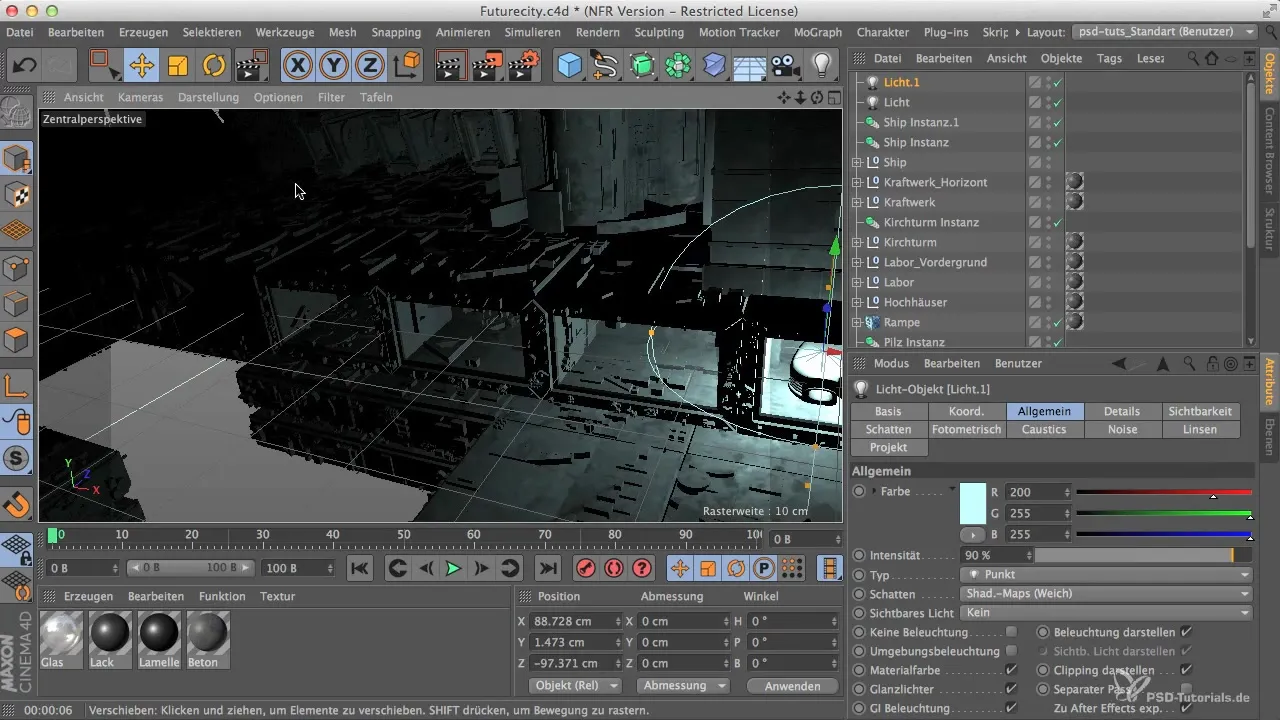The width and height of the screenshot is (1280, 720).
Task: Open Render Settings icon
Action: (x=524, y=66)
